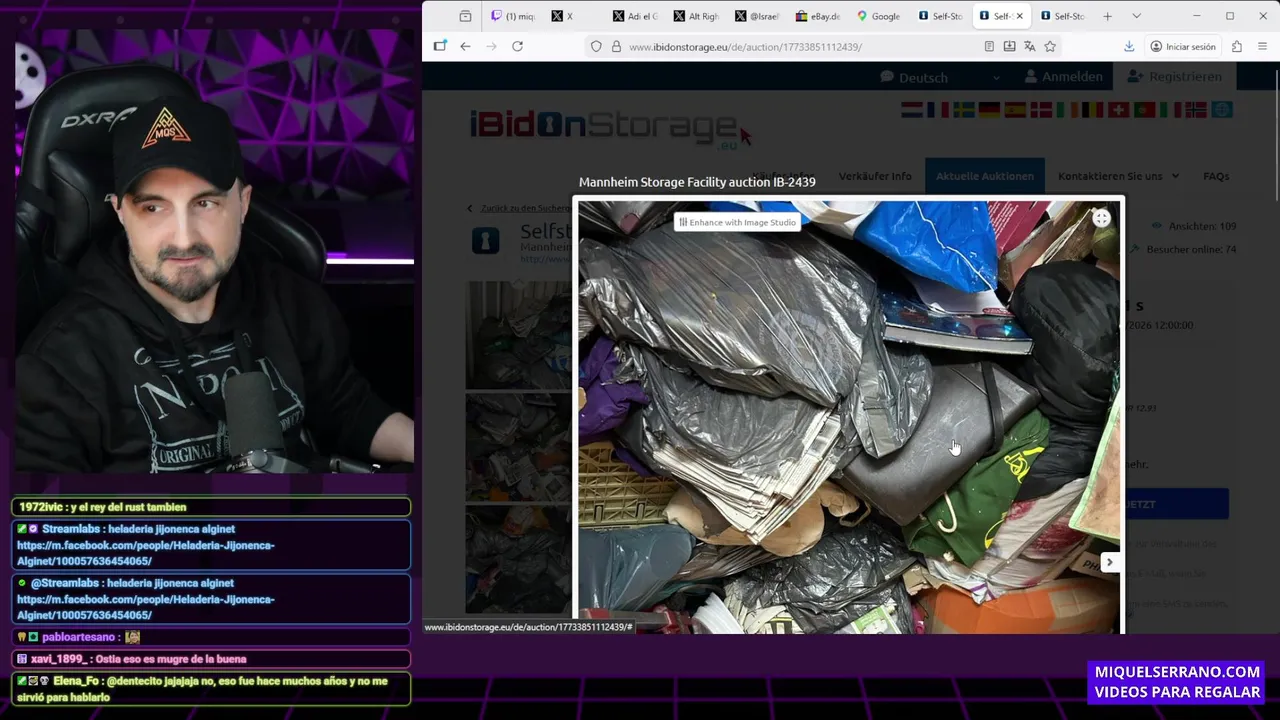Close the active Self-Storage tab
Image resolution: width=1280 pixels, height=720 pixels.
click(x=1020, y=16)
